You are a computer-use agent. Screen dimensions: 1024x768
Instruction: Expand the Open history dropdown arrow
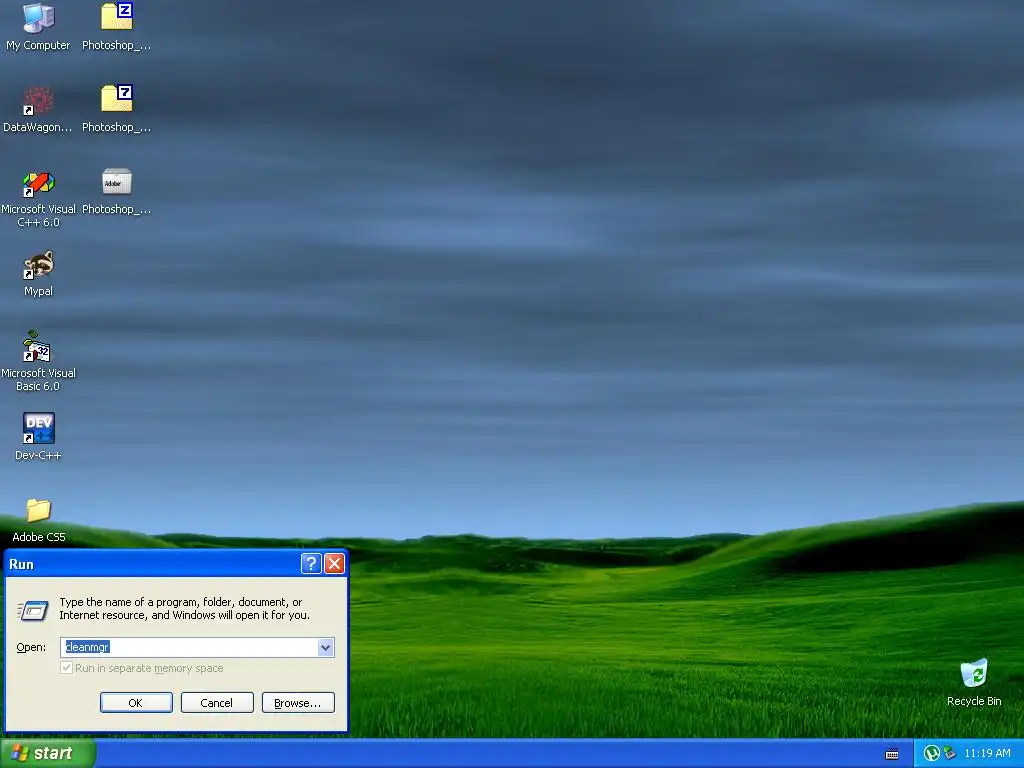click(x=325, y=647)
